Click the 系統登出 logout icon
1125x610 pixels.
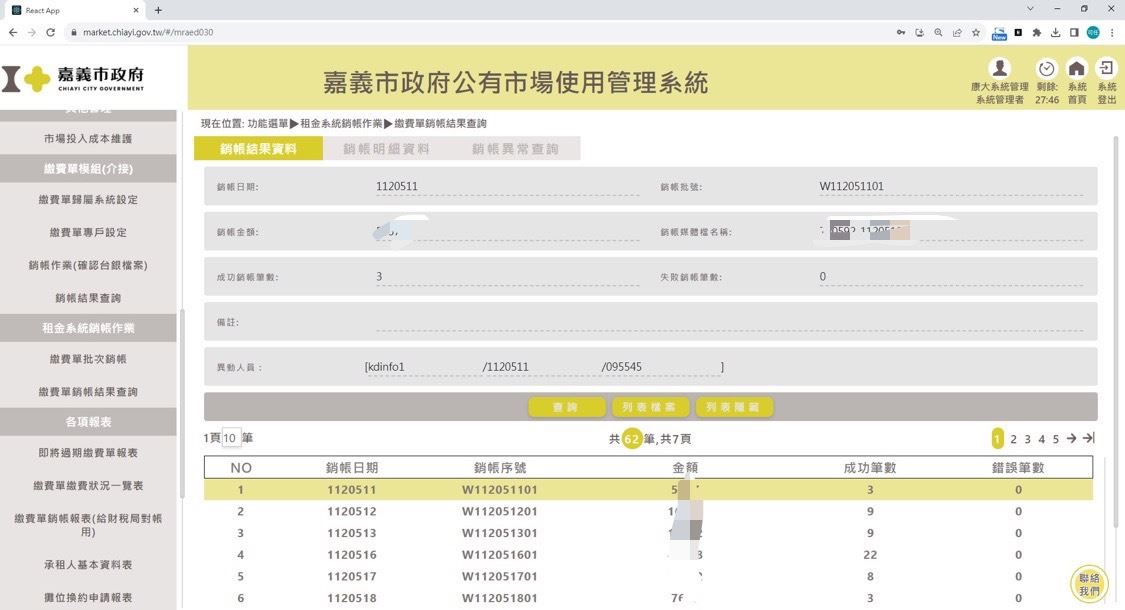1106,68
